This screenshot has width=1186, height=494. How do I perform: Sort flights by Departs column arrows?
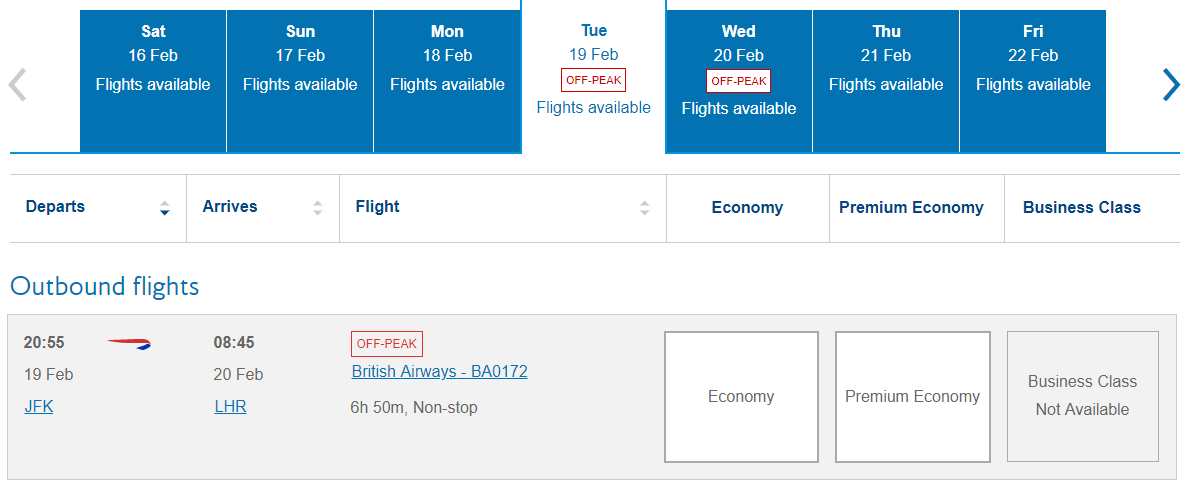coord(165,208)
